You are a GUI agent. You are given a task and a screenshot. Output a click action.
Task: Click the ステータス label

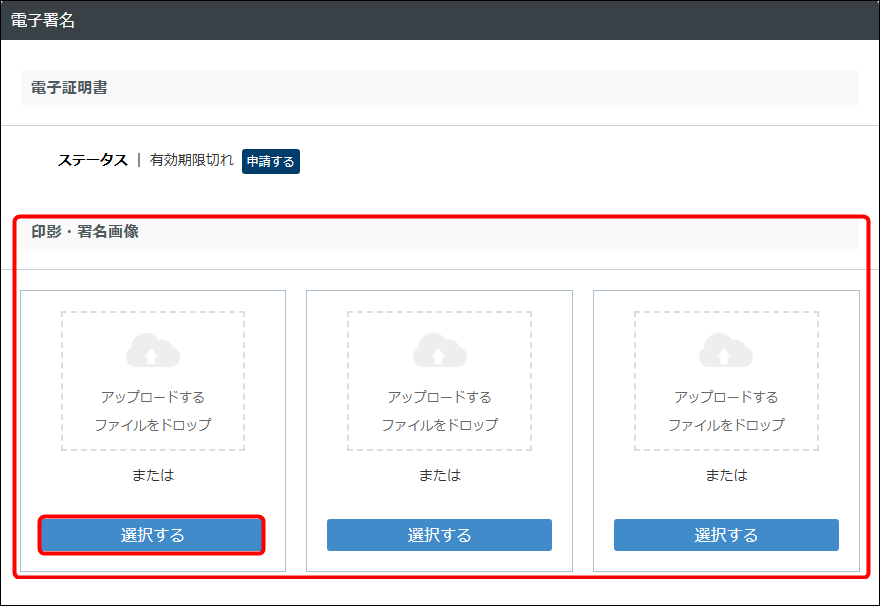pyautogui.click(x=92, y=160)
